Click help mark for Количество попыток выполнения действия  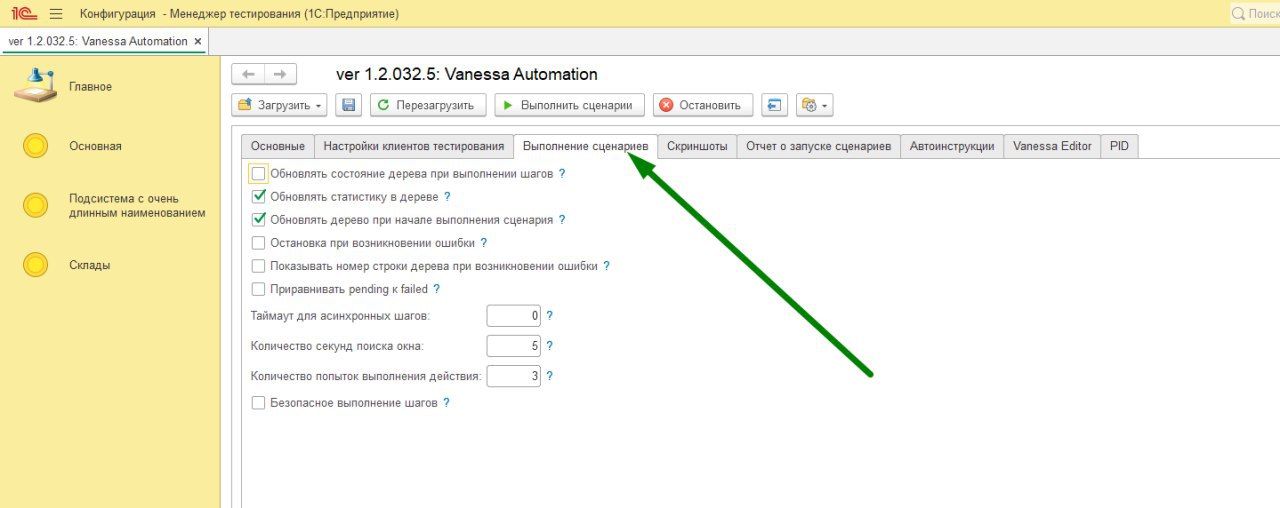[x=550, y=377]
